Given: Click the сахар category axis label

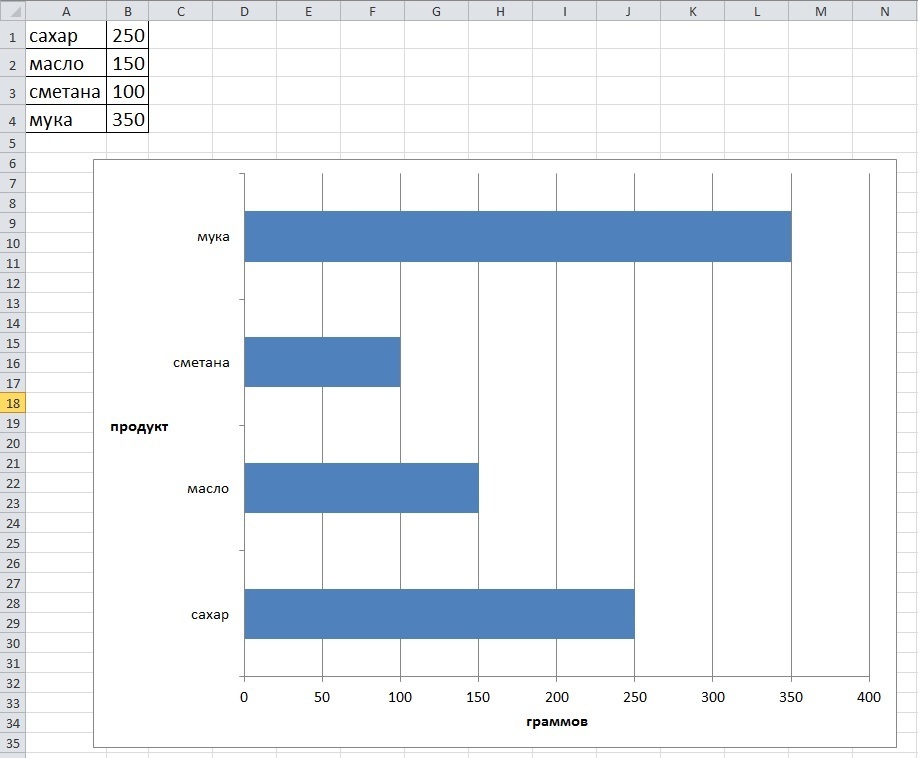Looking at the screenshot, I should [209, 615].
